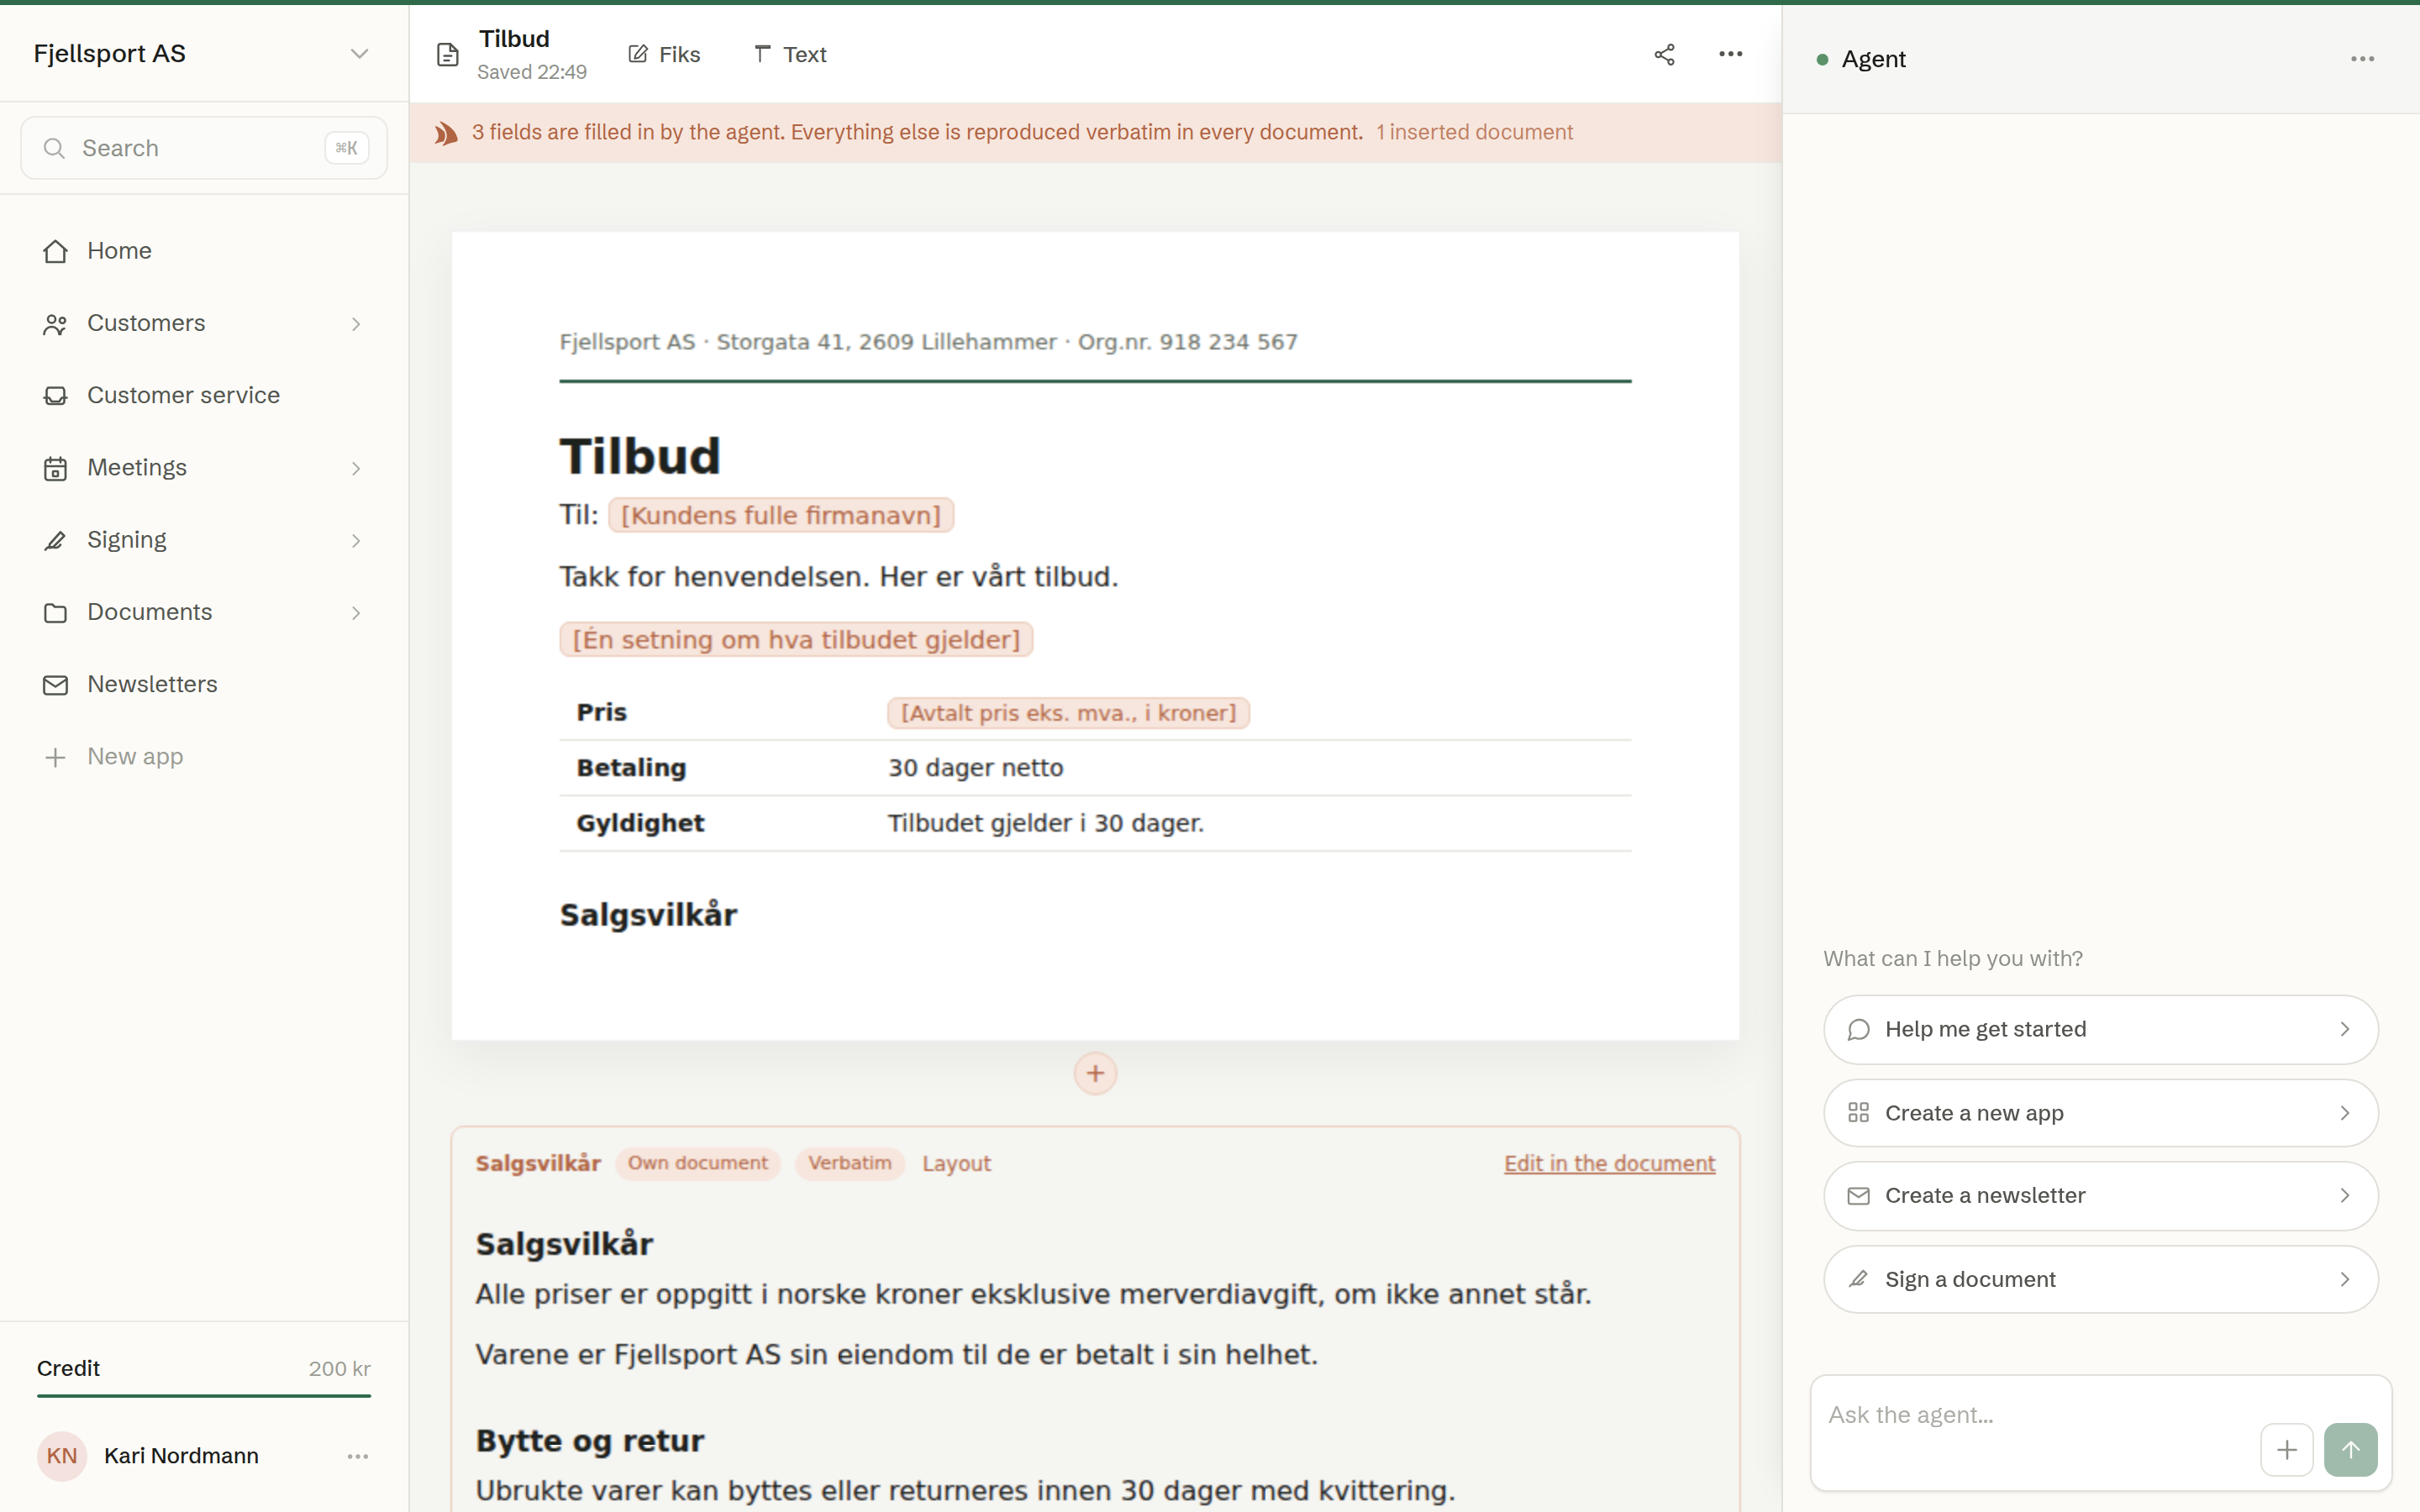Click the Meetings calendar icon
Screen dimensions: 2420x1512
pyautogui.click(x=55, y=468)
